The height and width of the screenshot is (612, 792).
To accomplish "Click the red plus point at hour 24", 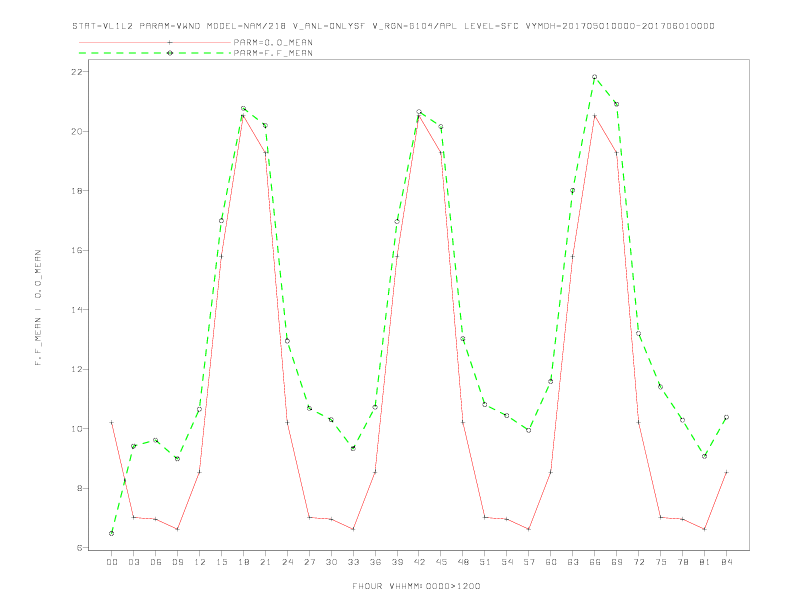I will pyautogui.click(x=287, y=423).
